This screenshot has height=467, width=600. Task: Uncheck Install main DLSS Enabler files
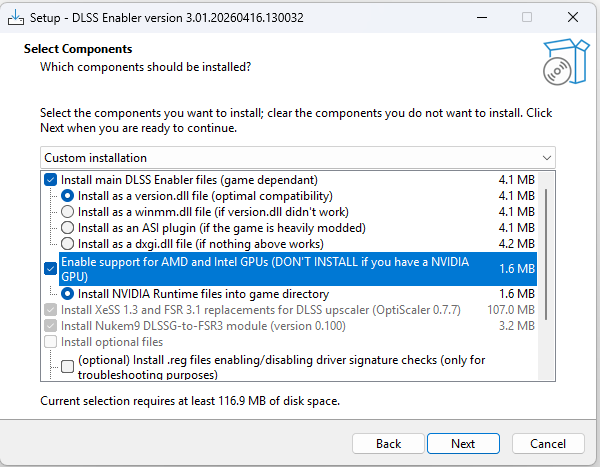pos(51,180)
